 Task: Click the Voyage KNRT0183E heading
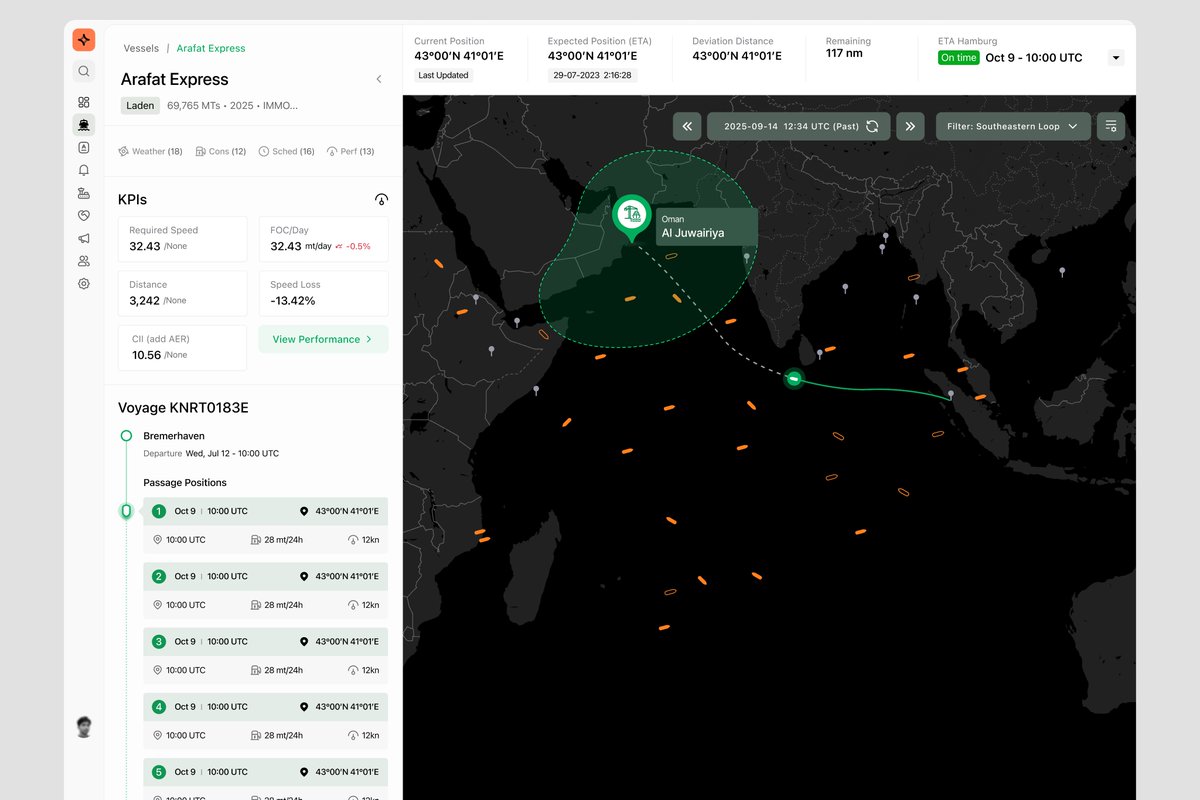coord(183,408)
